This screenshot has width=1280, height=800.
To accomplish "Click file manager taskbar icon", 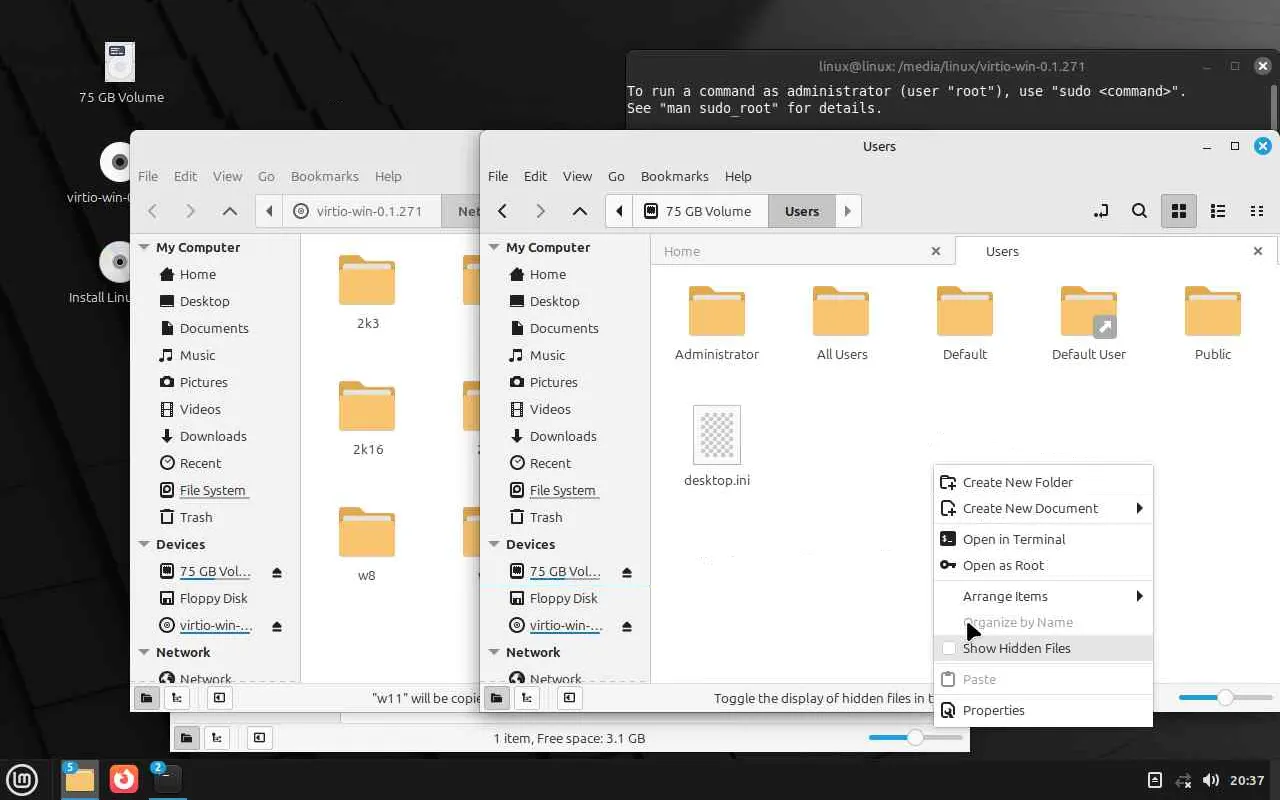I will (x=79, y=779).
